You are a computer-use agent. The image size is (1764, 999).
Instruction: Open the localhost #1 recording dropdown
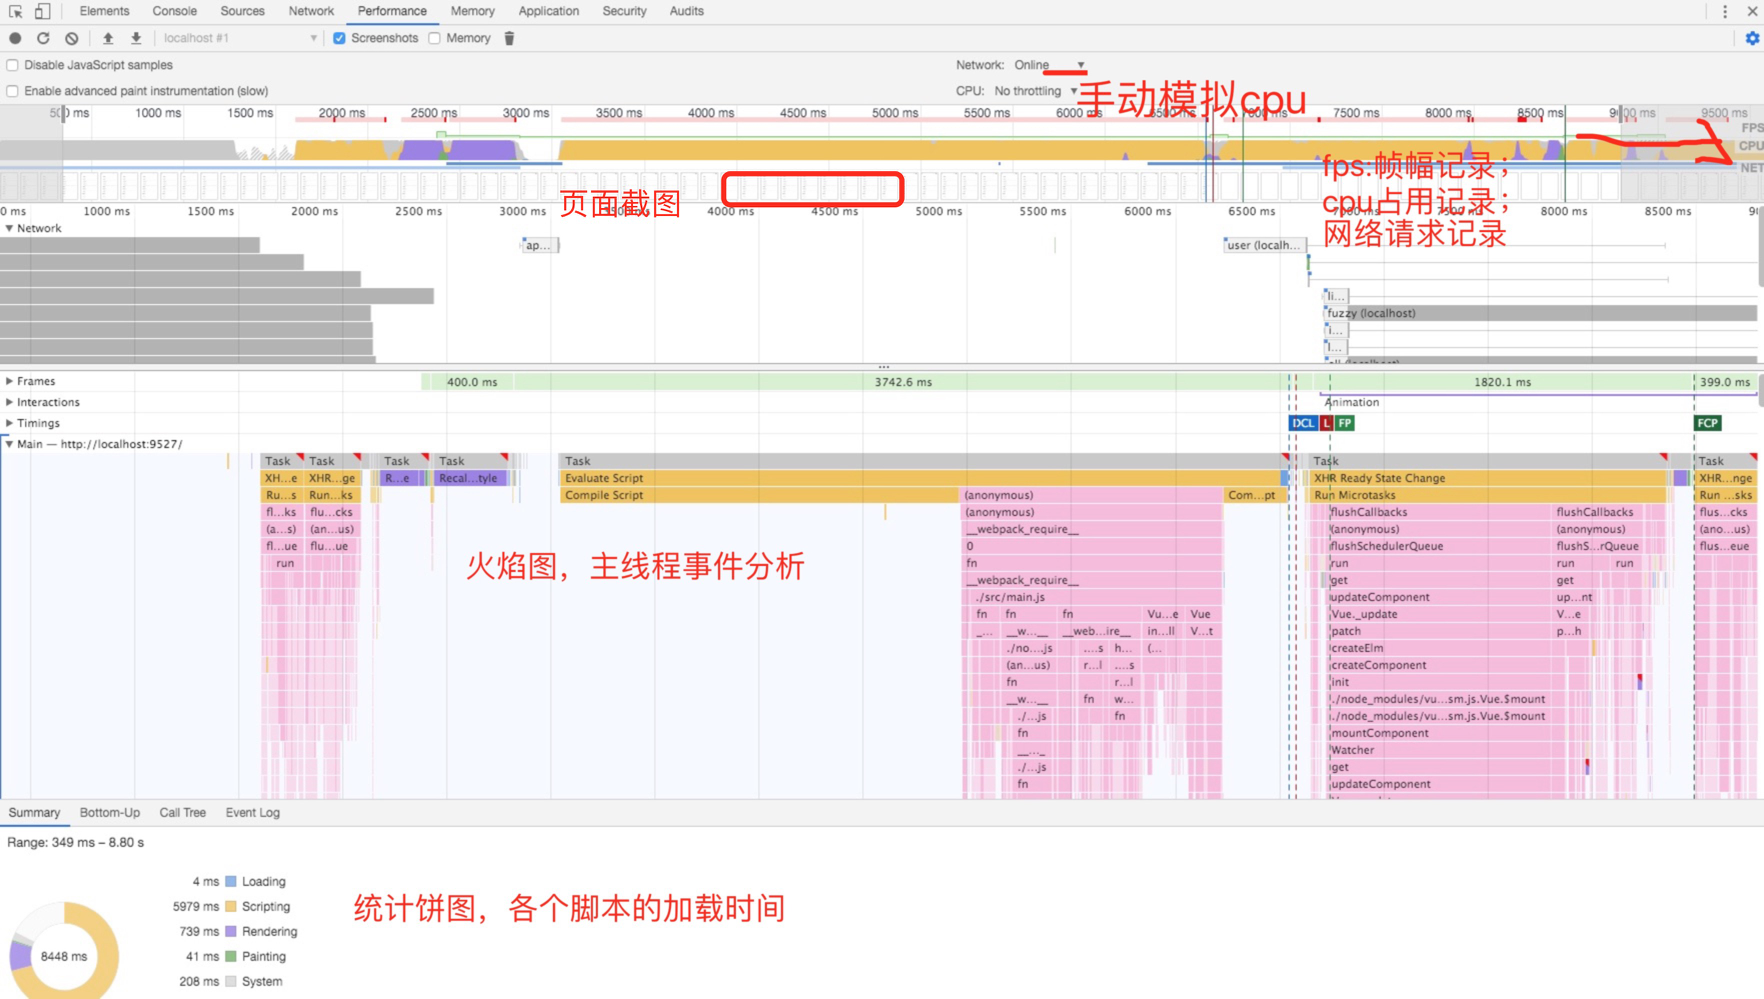click(240, 38)
